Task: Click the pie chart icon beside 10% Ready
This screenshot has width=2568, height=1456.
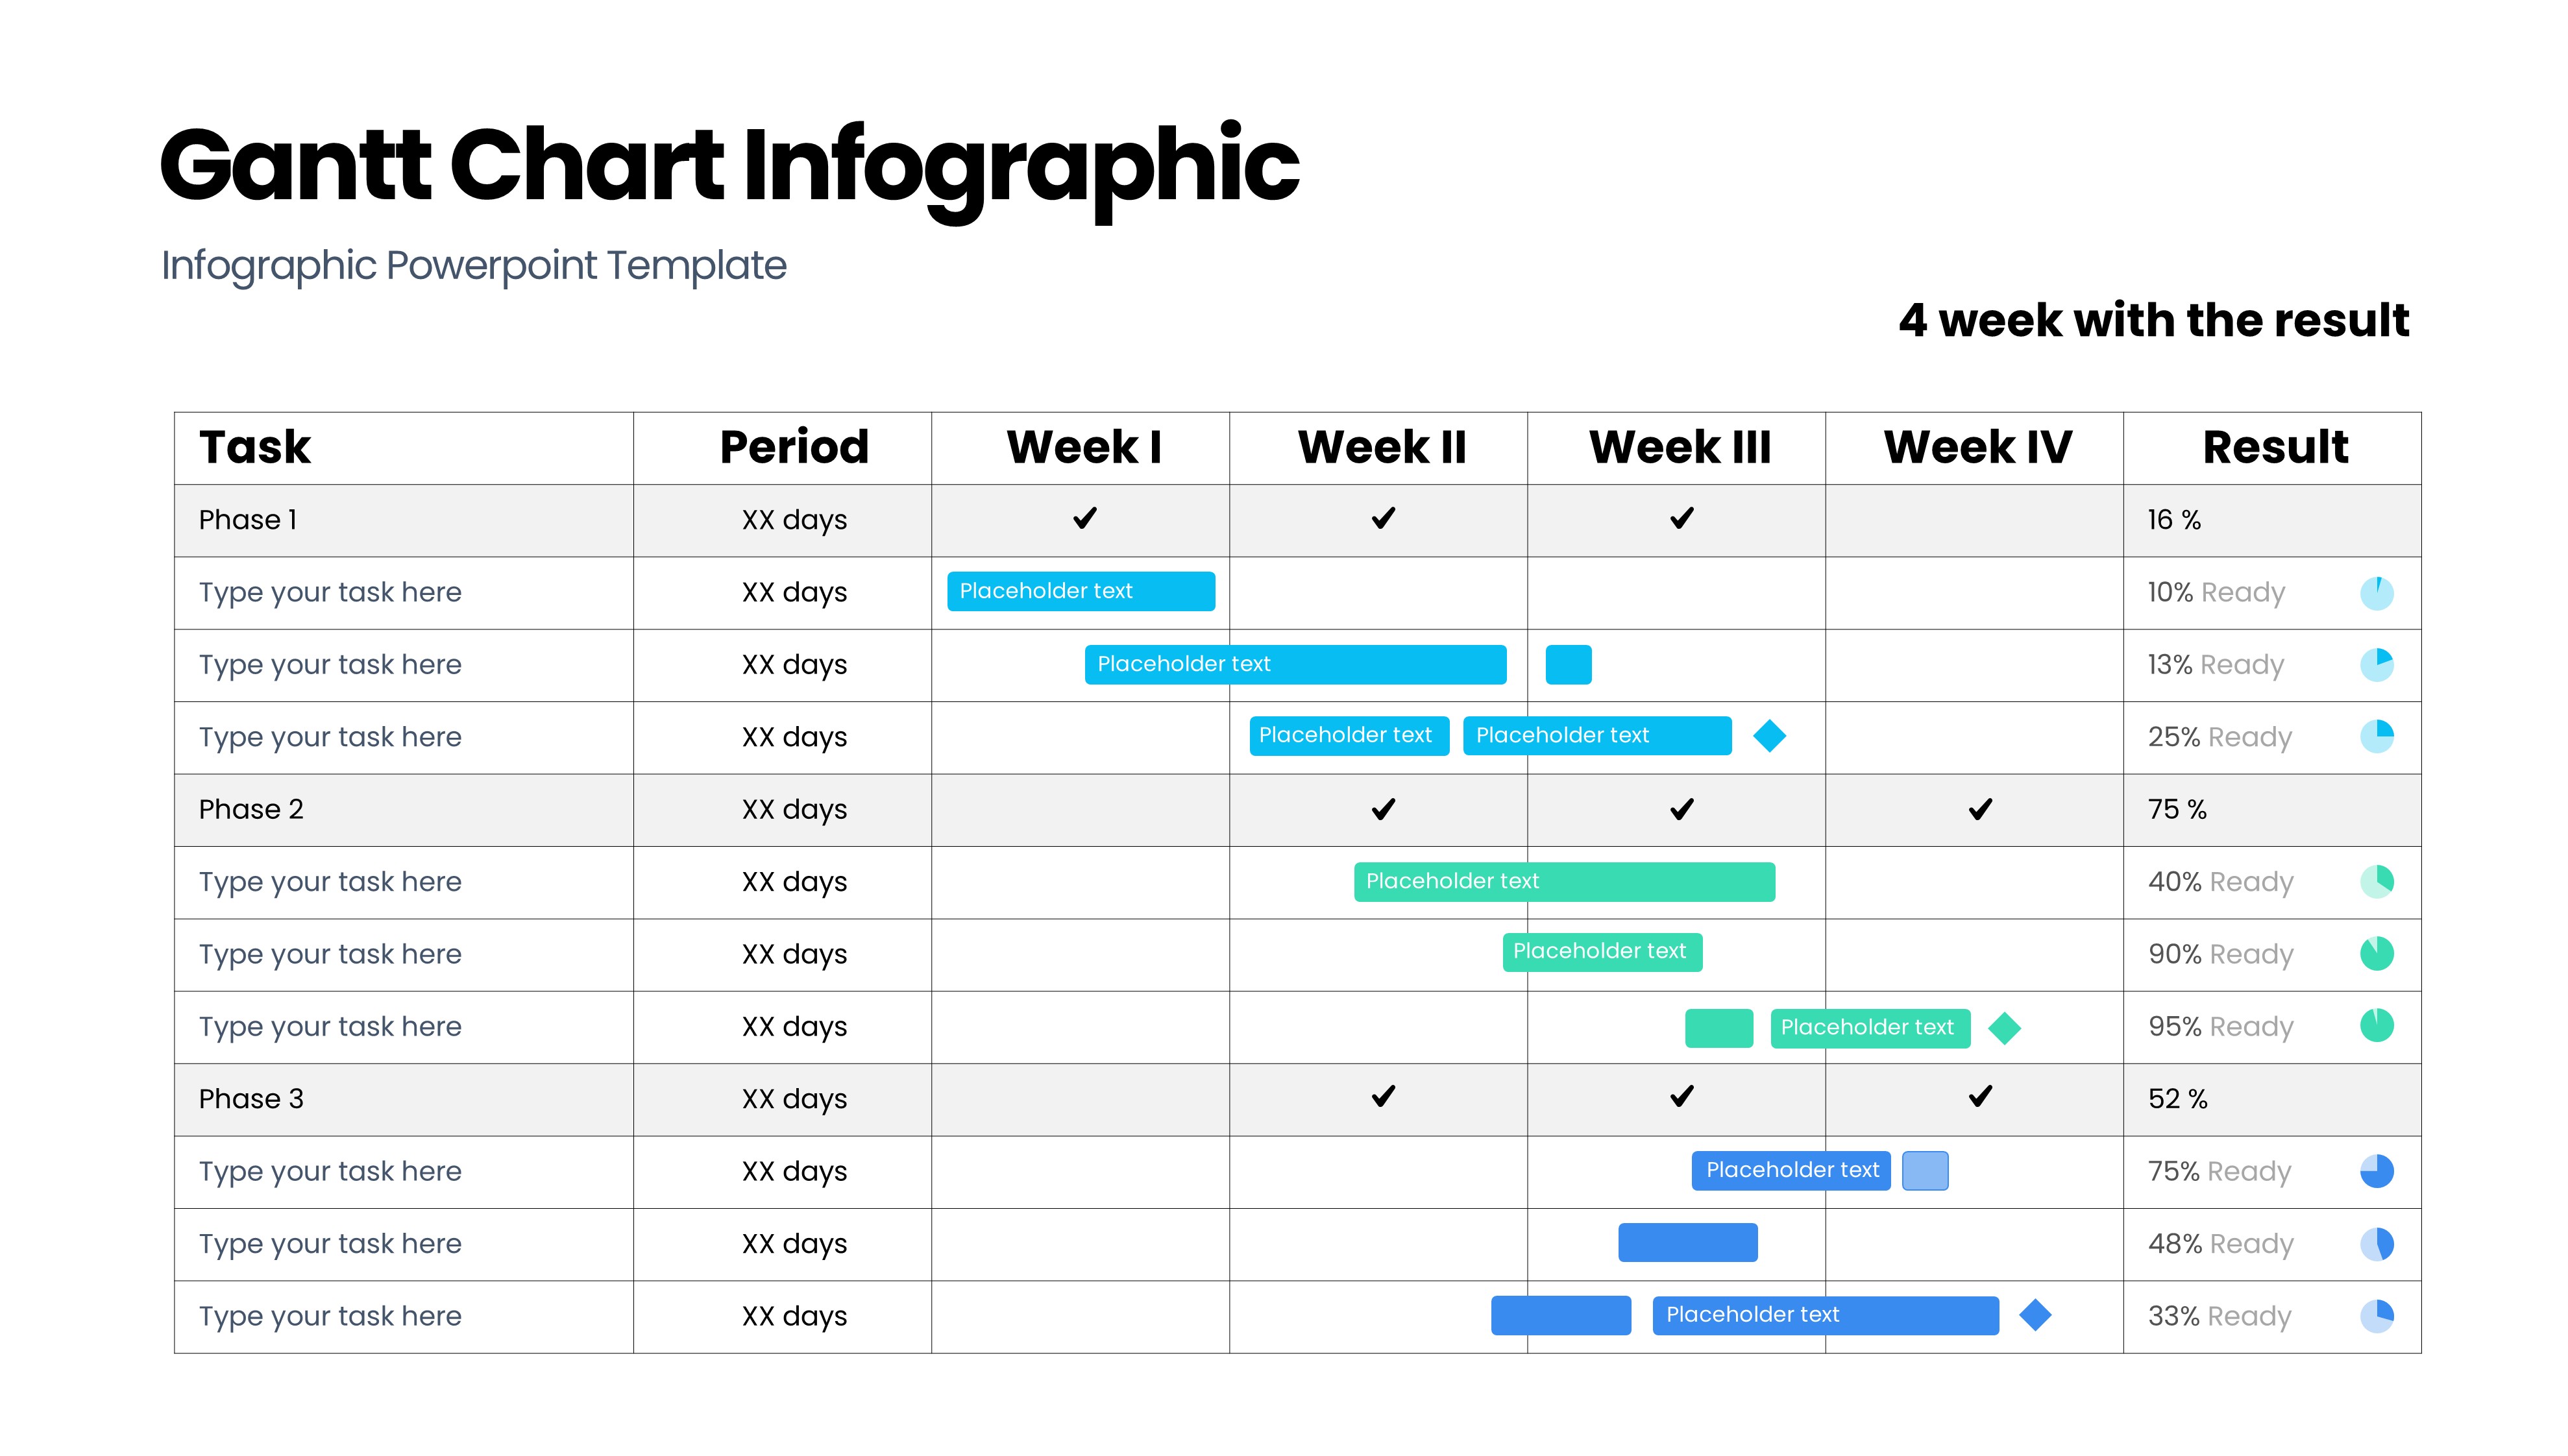Action: [2376, 593]
